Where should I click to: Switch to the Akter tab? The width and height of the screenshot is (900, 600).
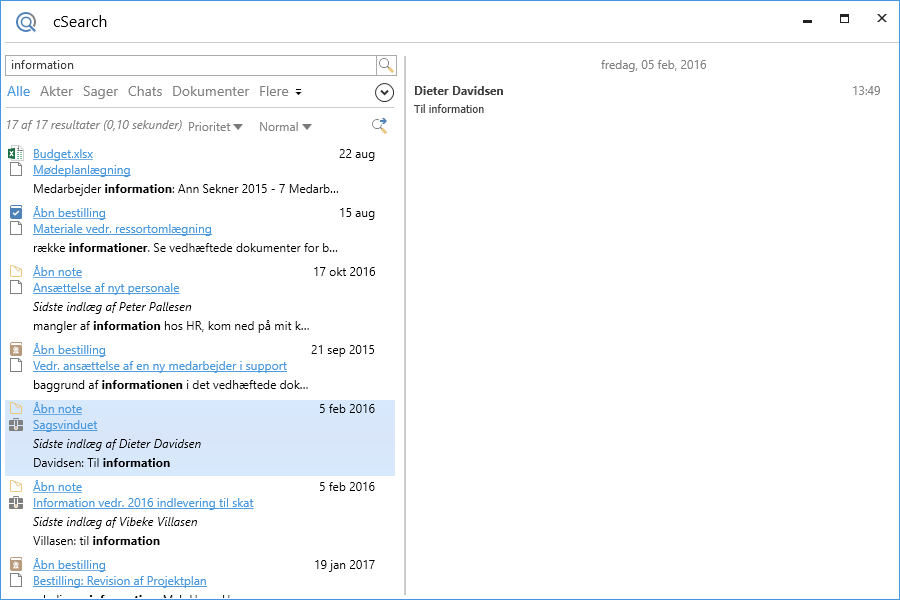[x=56, y=92]
